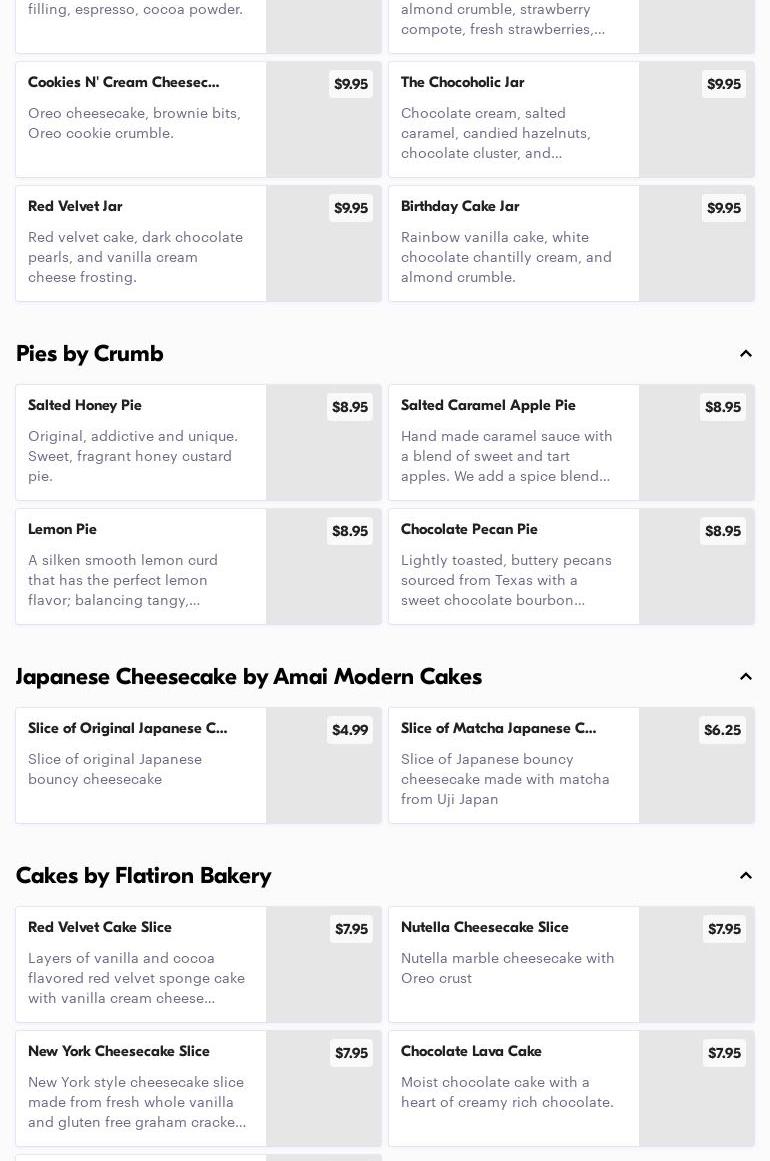Collapse the Pies by Crumb section
The image size is (770, 1161).
(746, 354)
